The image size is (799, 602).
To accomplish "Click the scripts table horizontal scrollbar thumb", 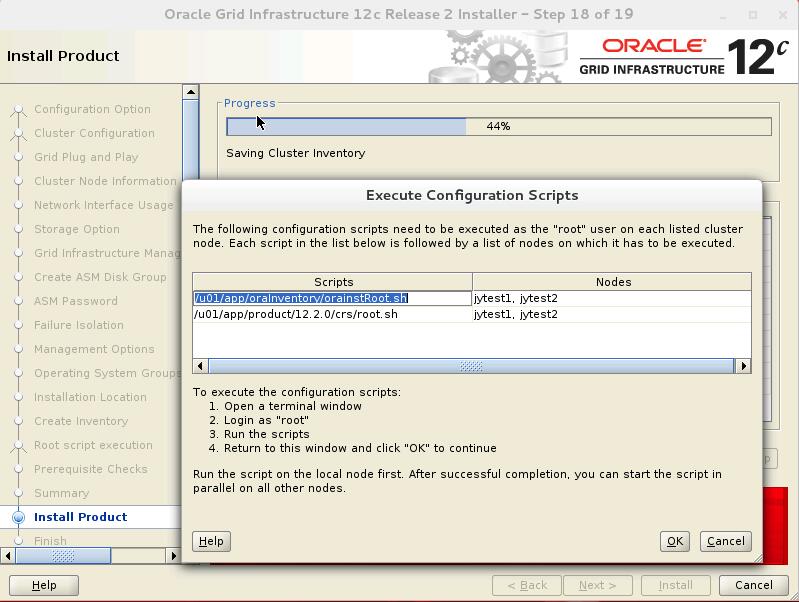I will point(471,366).
